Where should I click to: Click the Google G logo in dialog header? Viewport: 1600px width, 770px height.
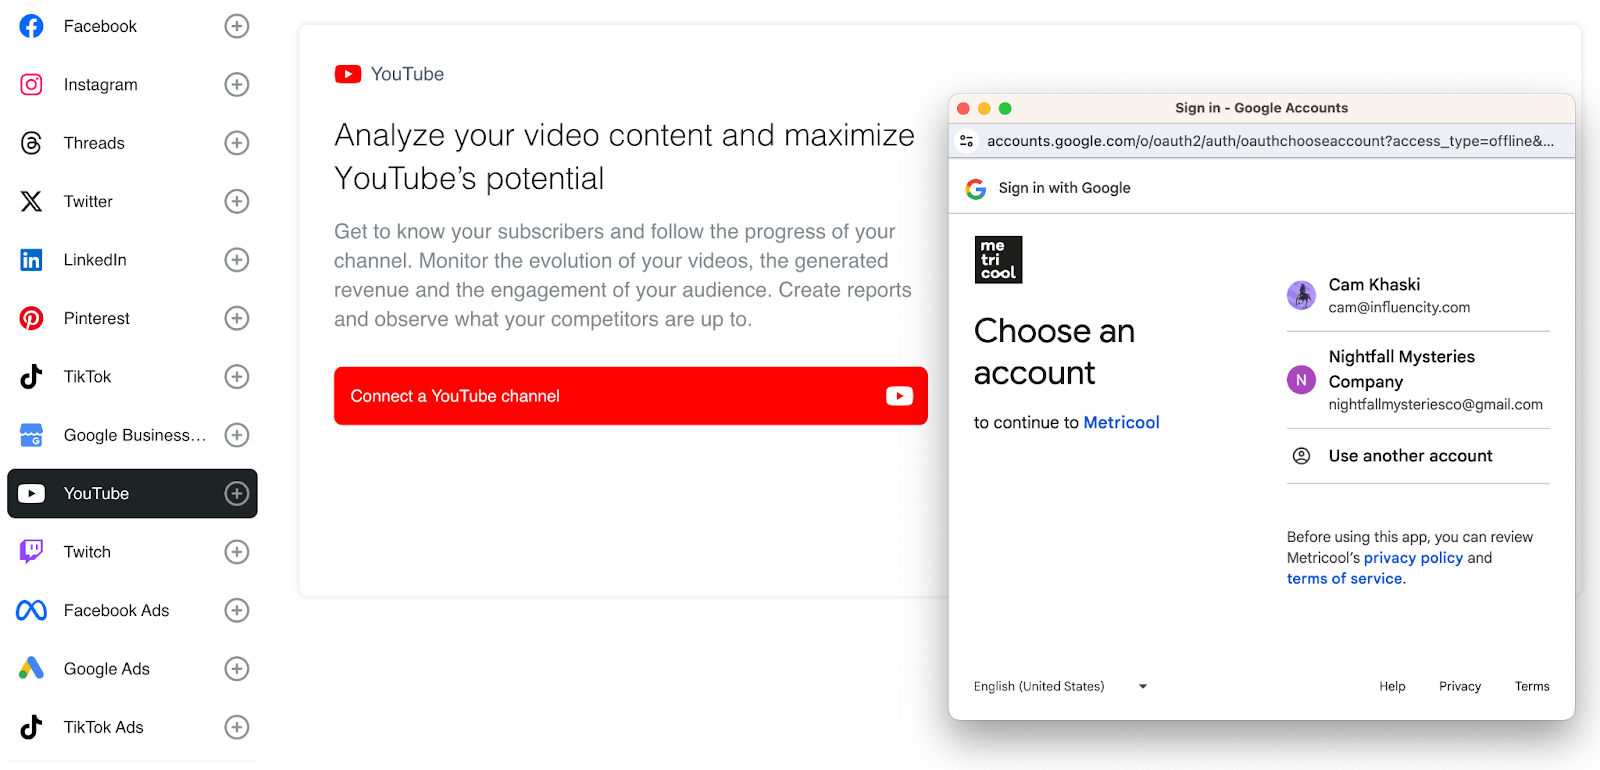click(x=976, y=188)
